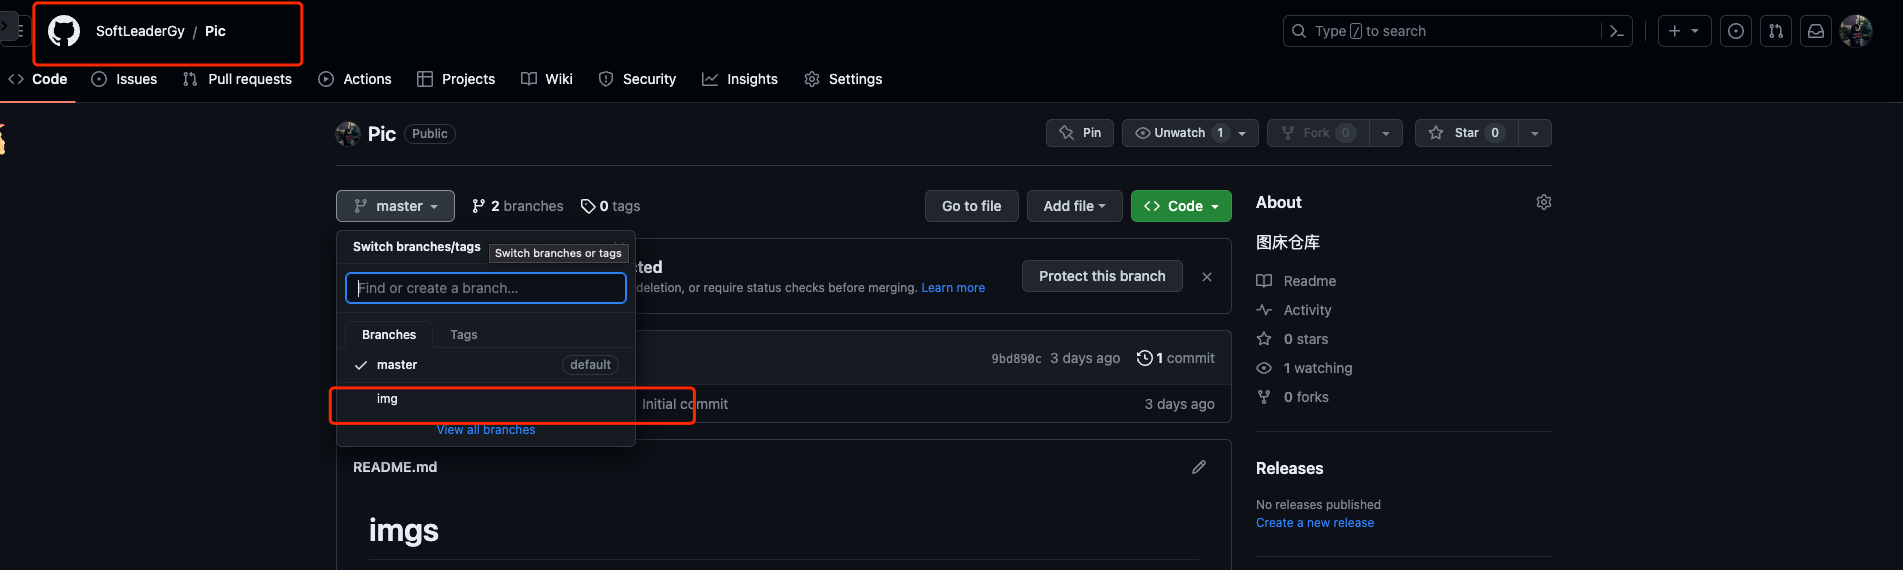Open the Code tab
1903x570 pixels.
38,79
